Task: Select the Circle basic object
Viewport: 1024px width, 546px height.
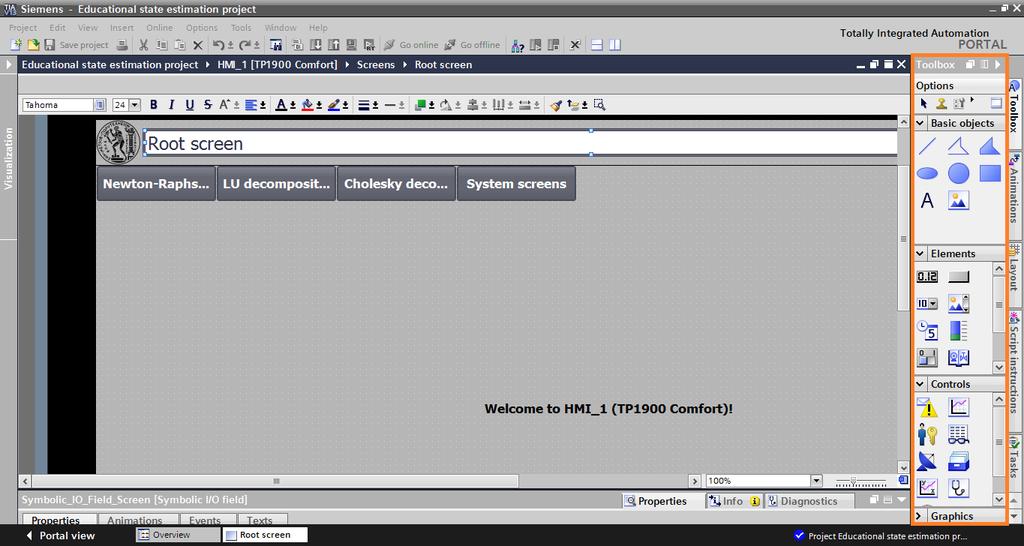Action: click(958, 173)
